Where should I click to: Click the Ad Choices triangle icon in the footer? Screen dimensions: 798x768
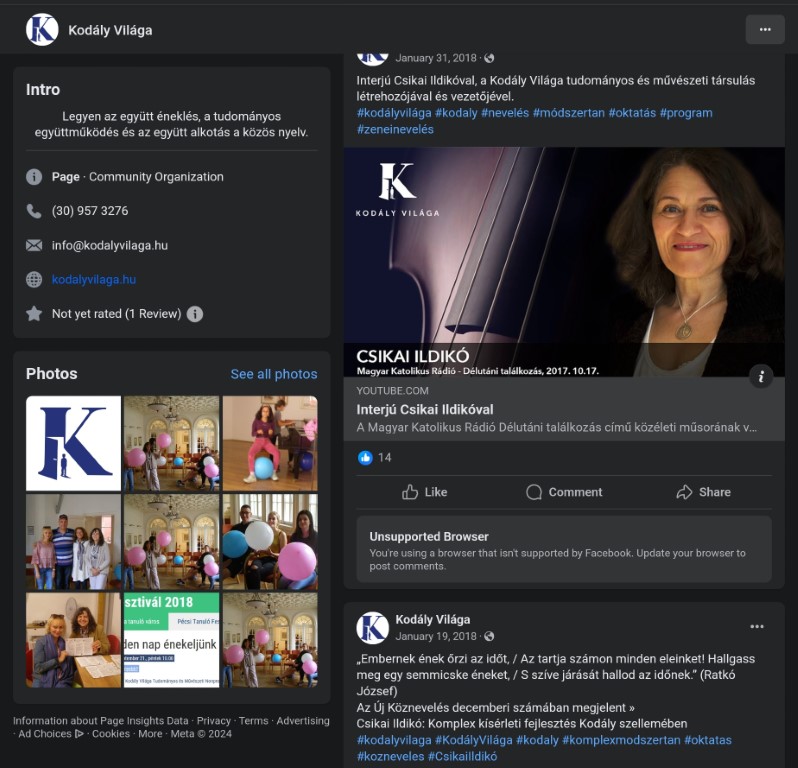[79, 734]
